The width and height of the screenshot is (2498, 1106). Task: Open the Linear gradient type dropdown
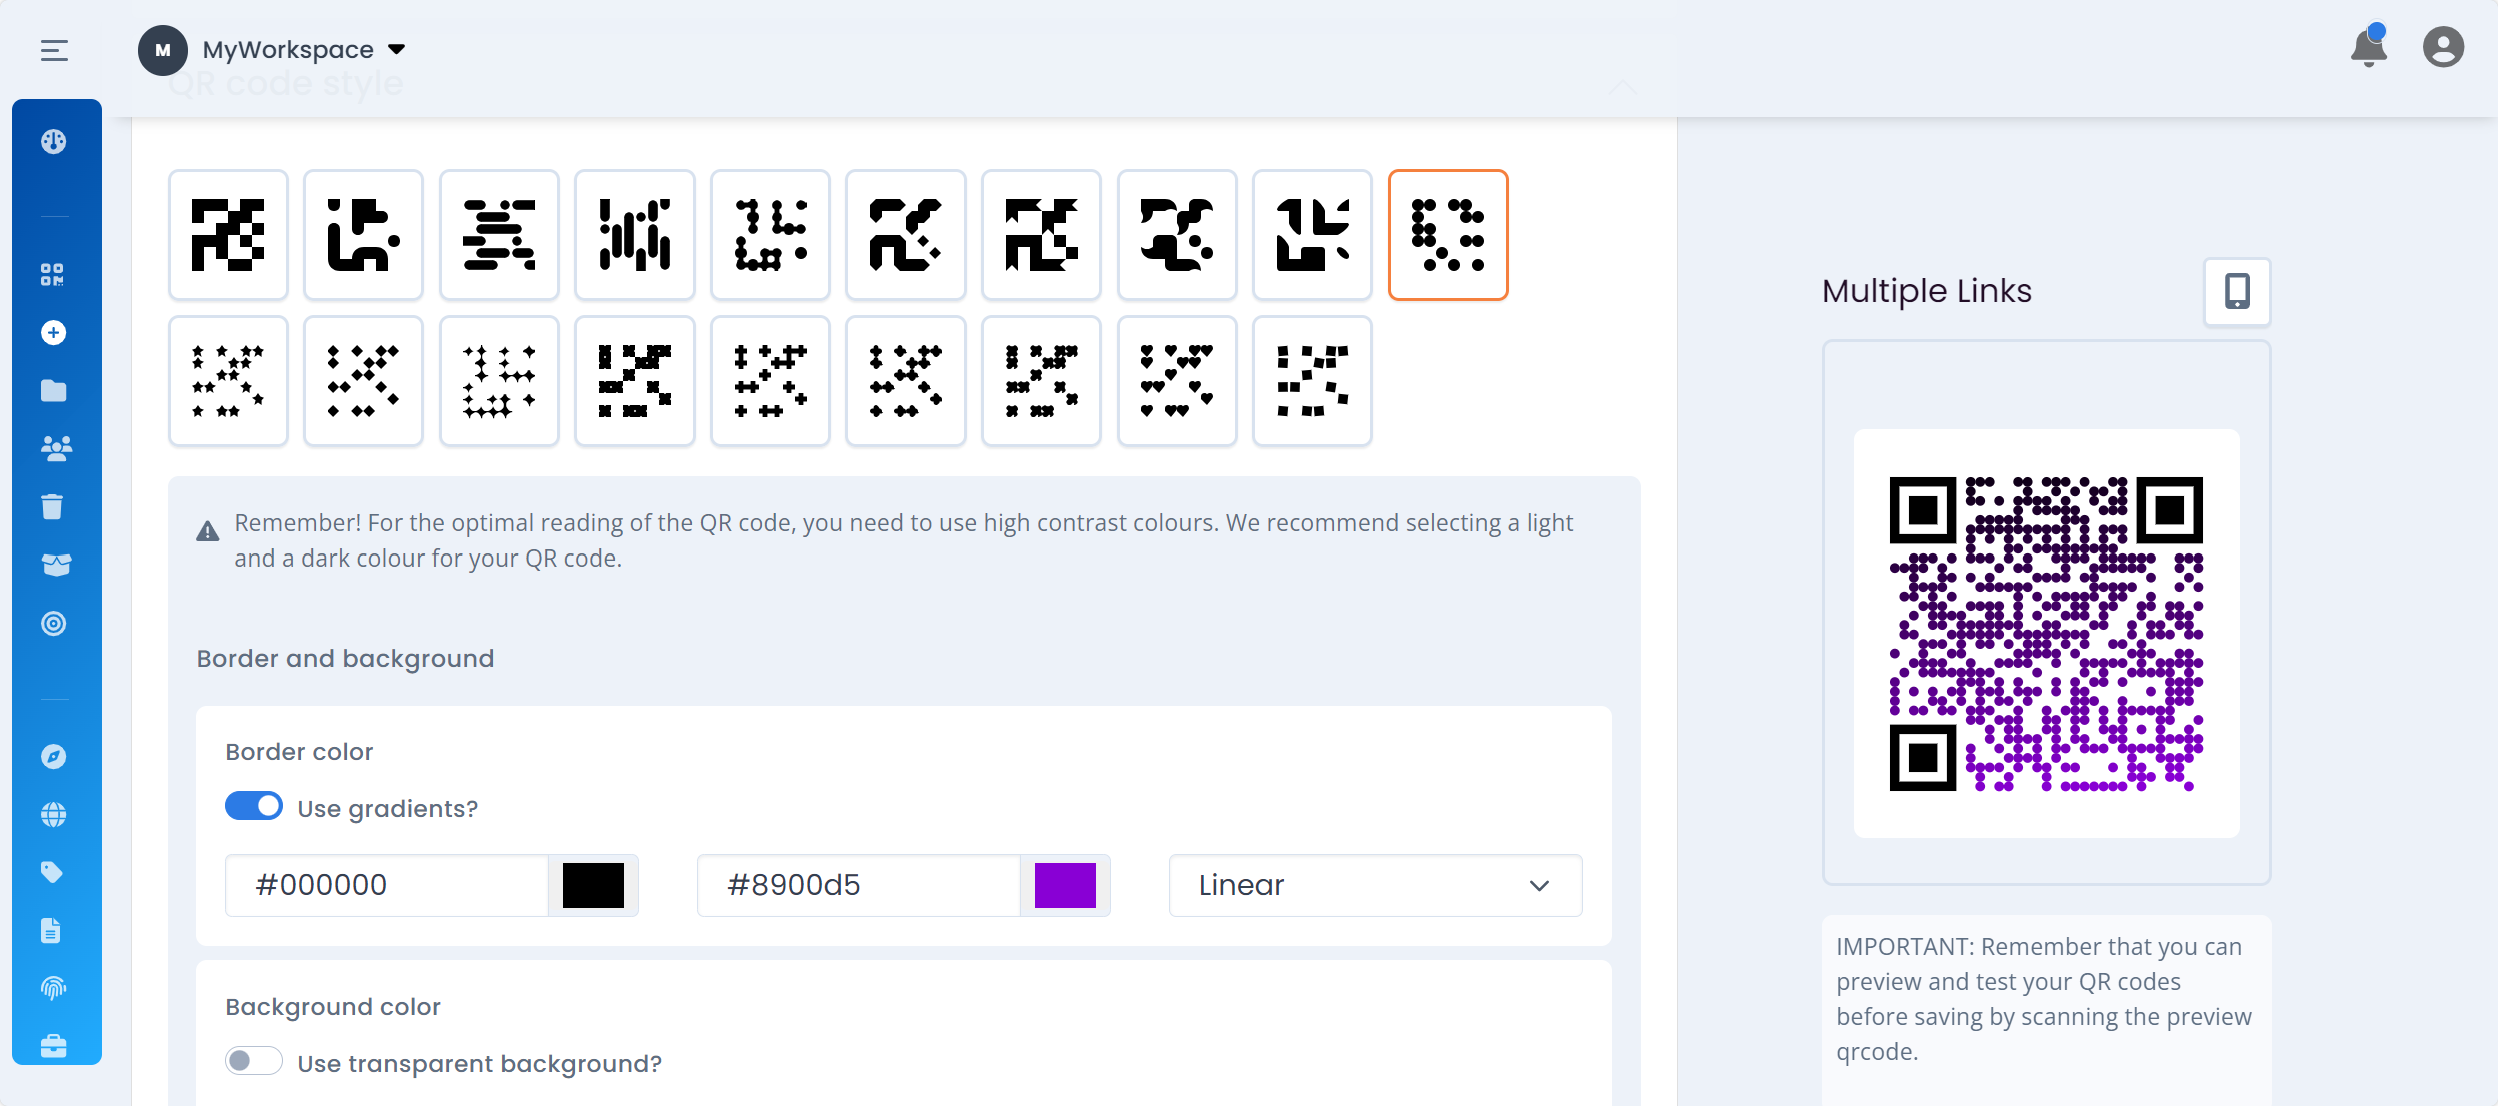pyautogui.click(x=1374, y=885)
